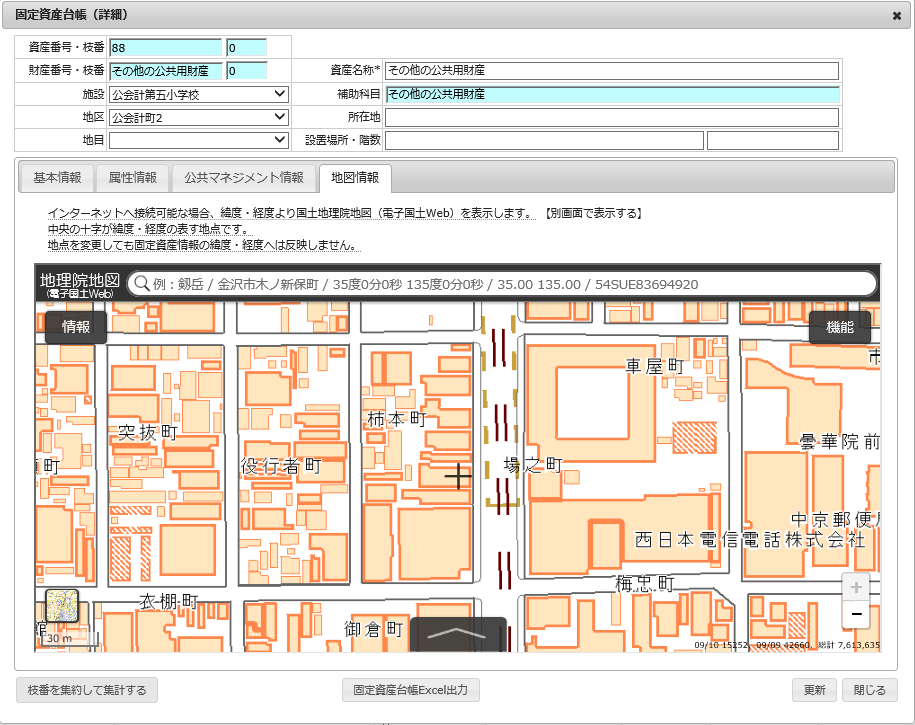Click the 機能 button on the map

tap(840, 327)
